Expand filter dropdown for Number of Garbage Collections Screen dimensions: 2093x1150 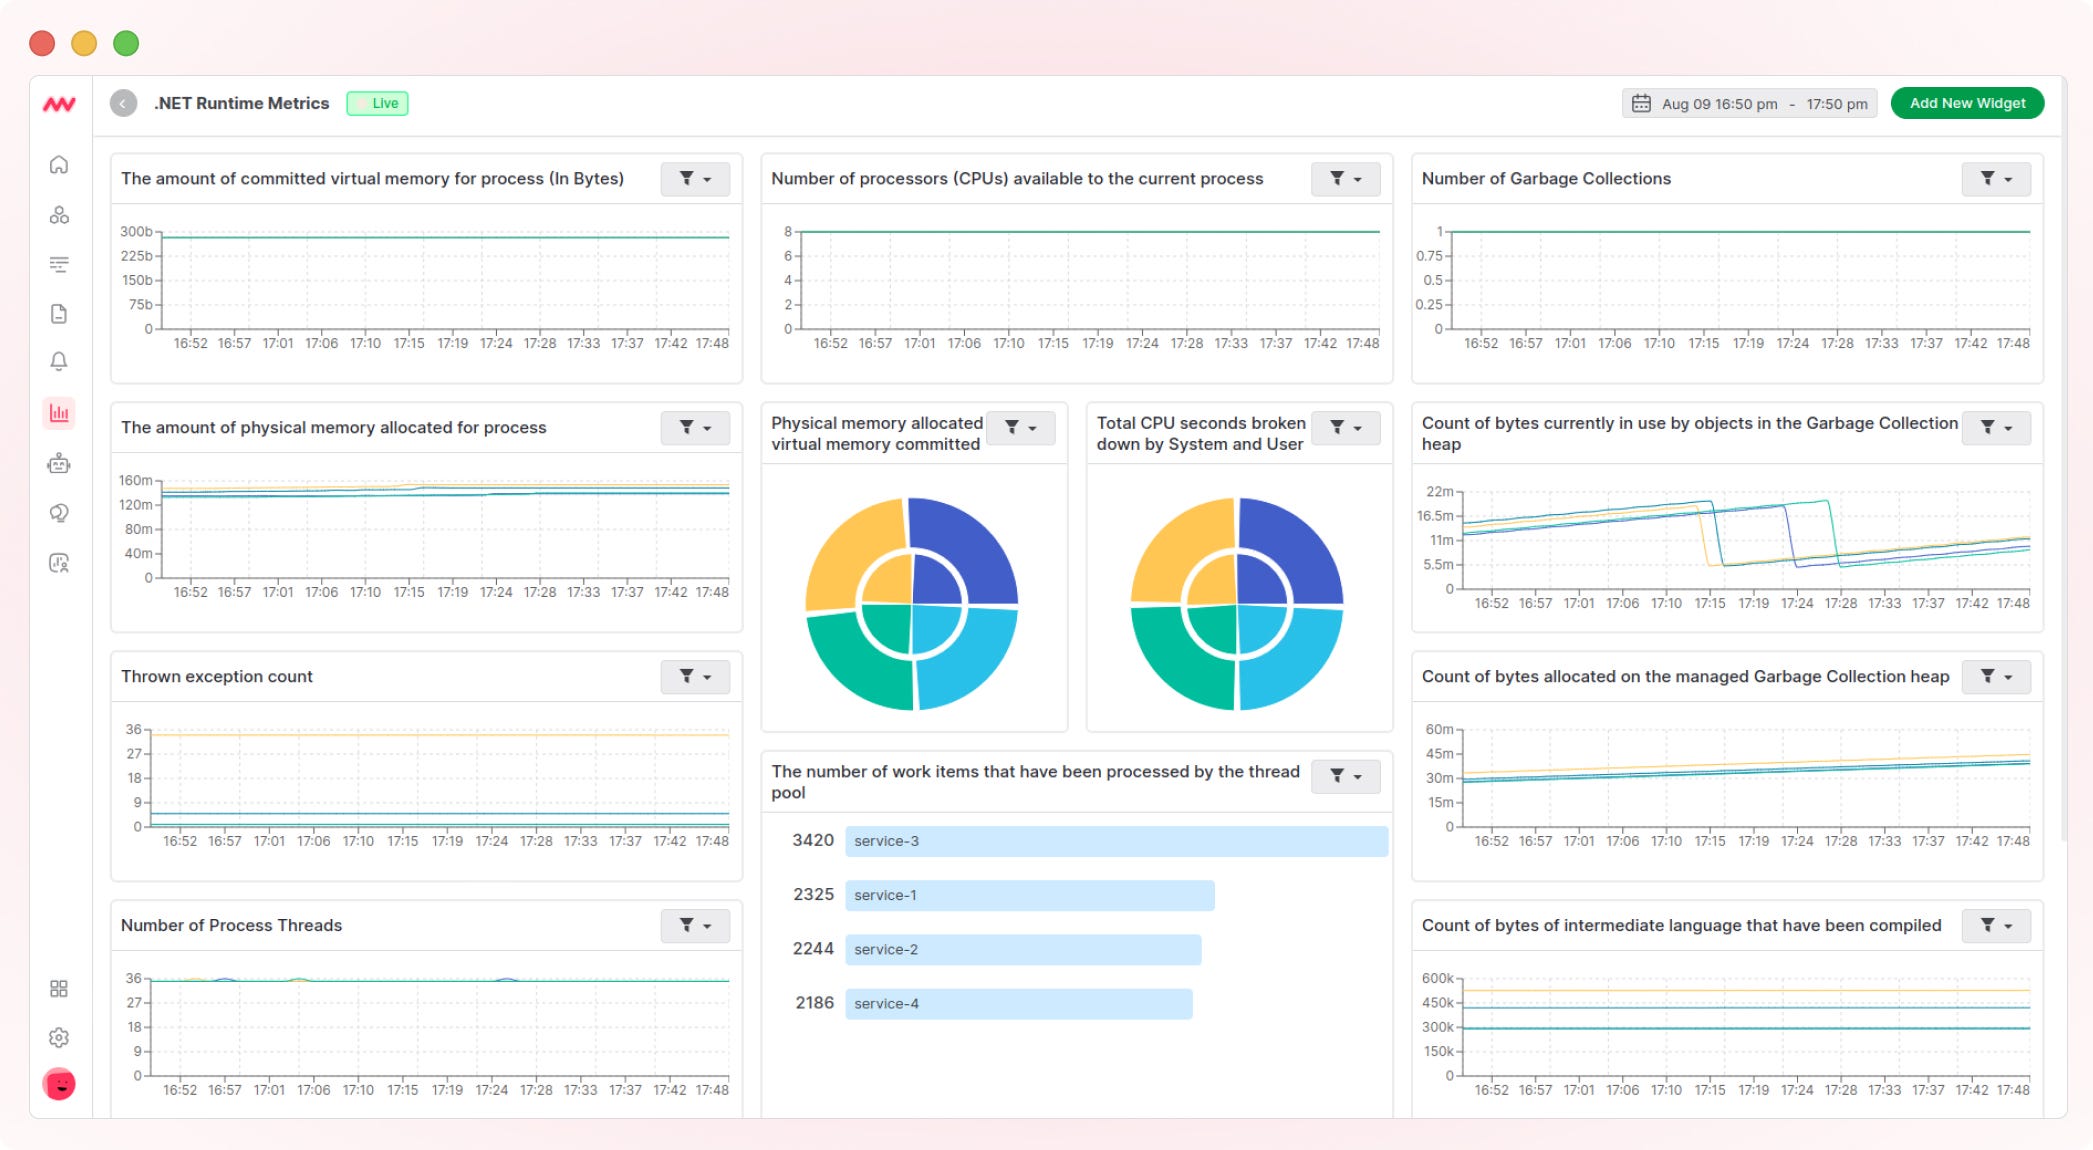point(1995,179)
